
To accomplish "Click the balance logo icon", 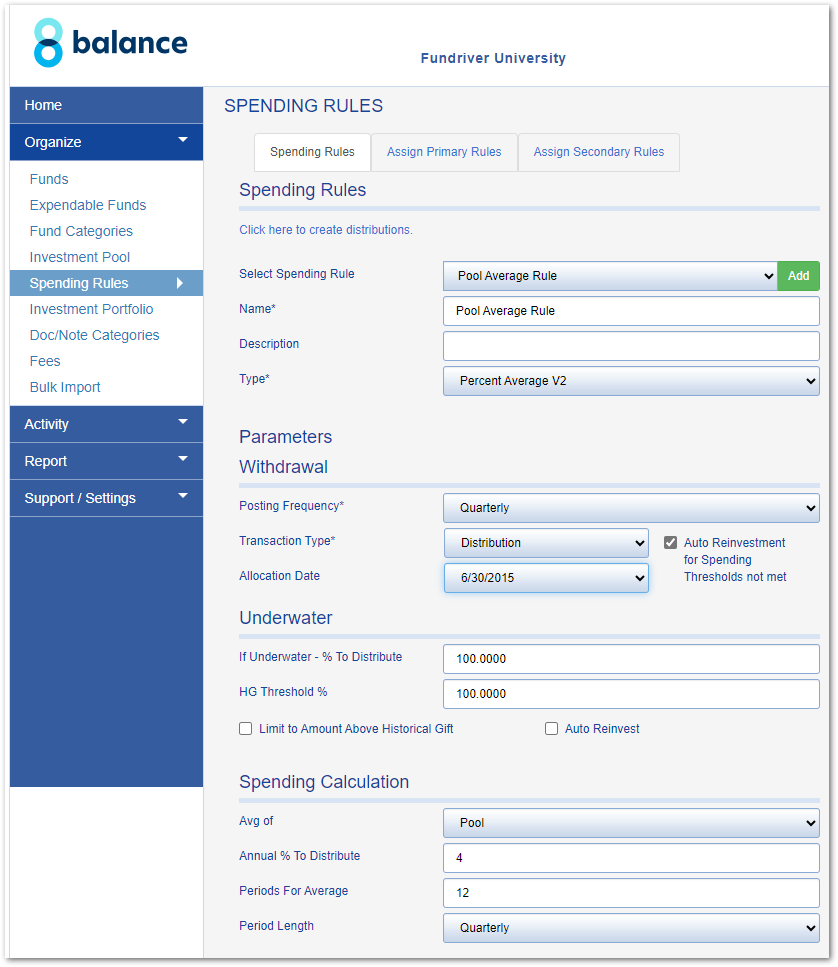I will coord(48,43).
